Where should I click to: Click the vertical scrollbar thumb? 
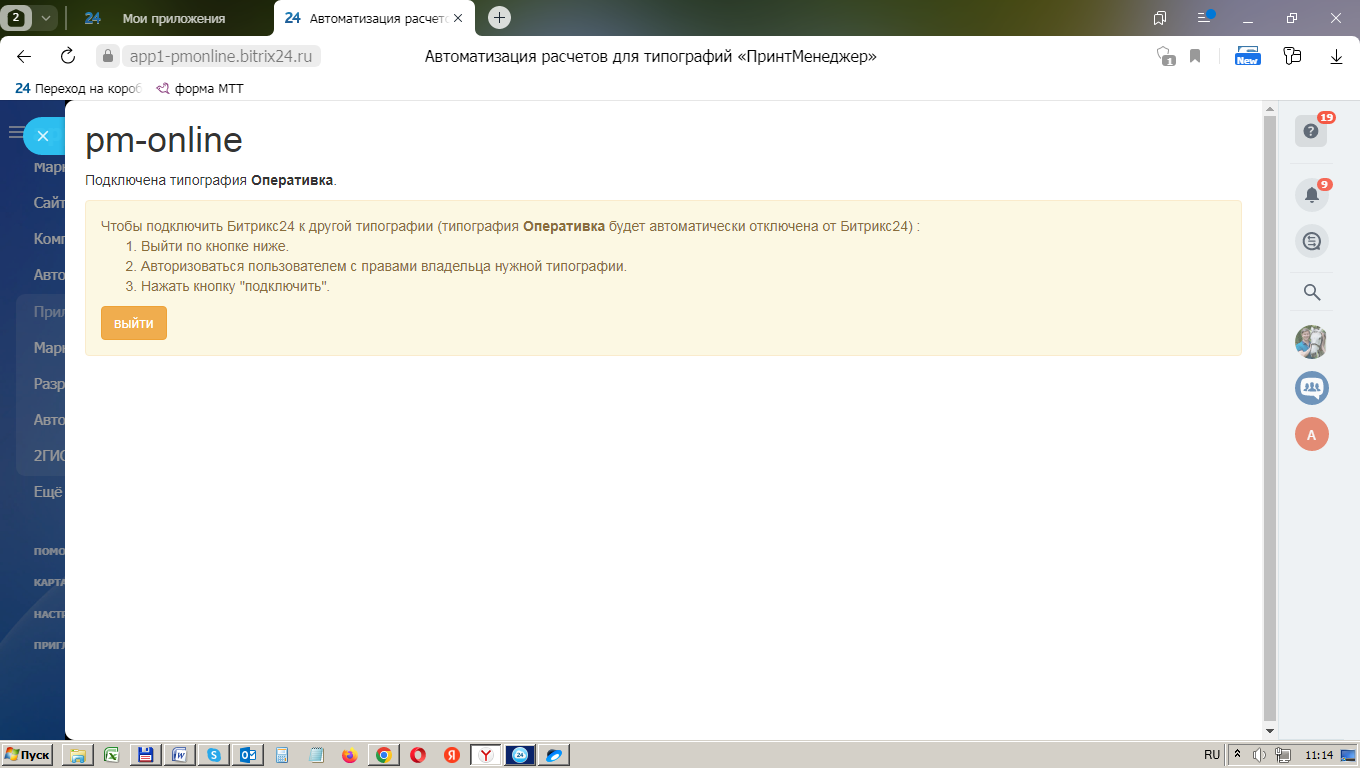pyautogui.click(x=1270, y=419)
